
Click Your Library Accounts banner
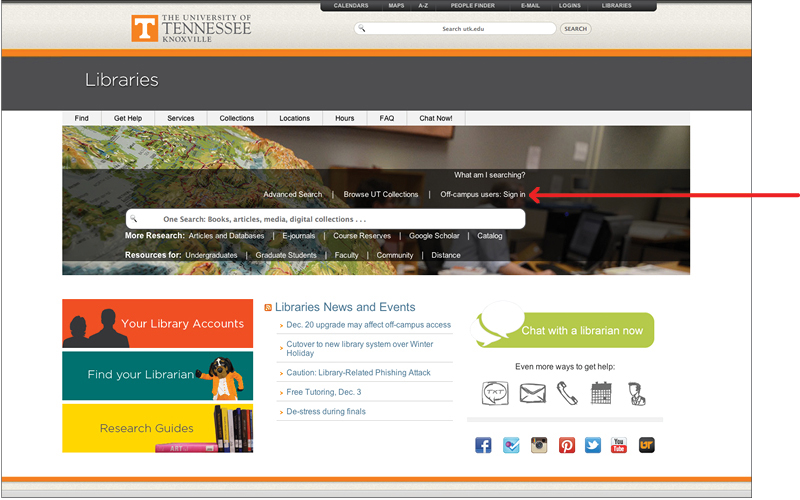(158, 323)
